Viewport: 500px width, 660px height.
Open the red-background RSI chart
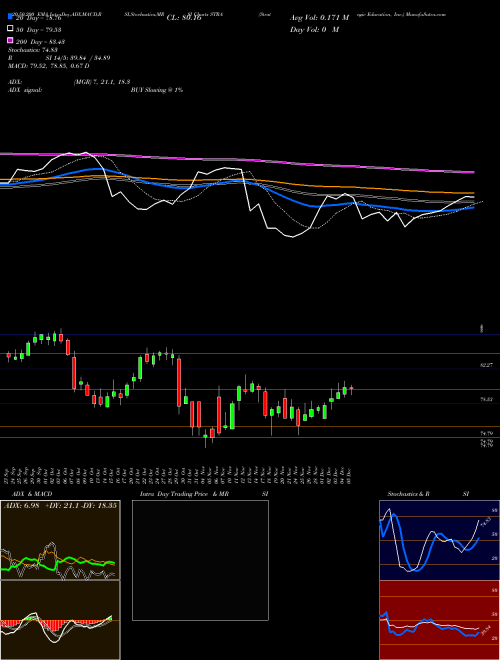(439, 620)
